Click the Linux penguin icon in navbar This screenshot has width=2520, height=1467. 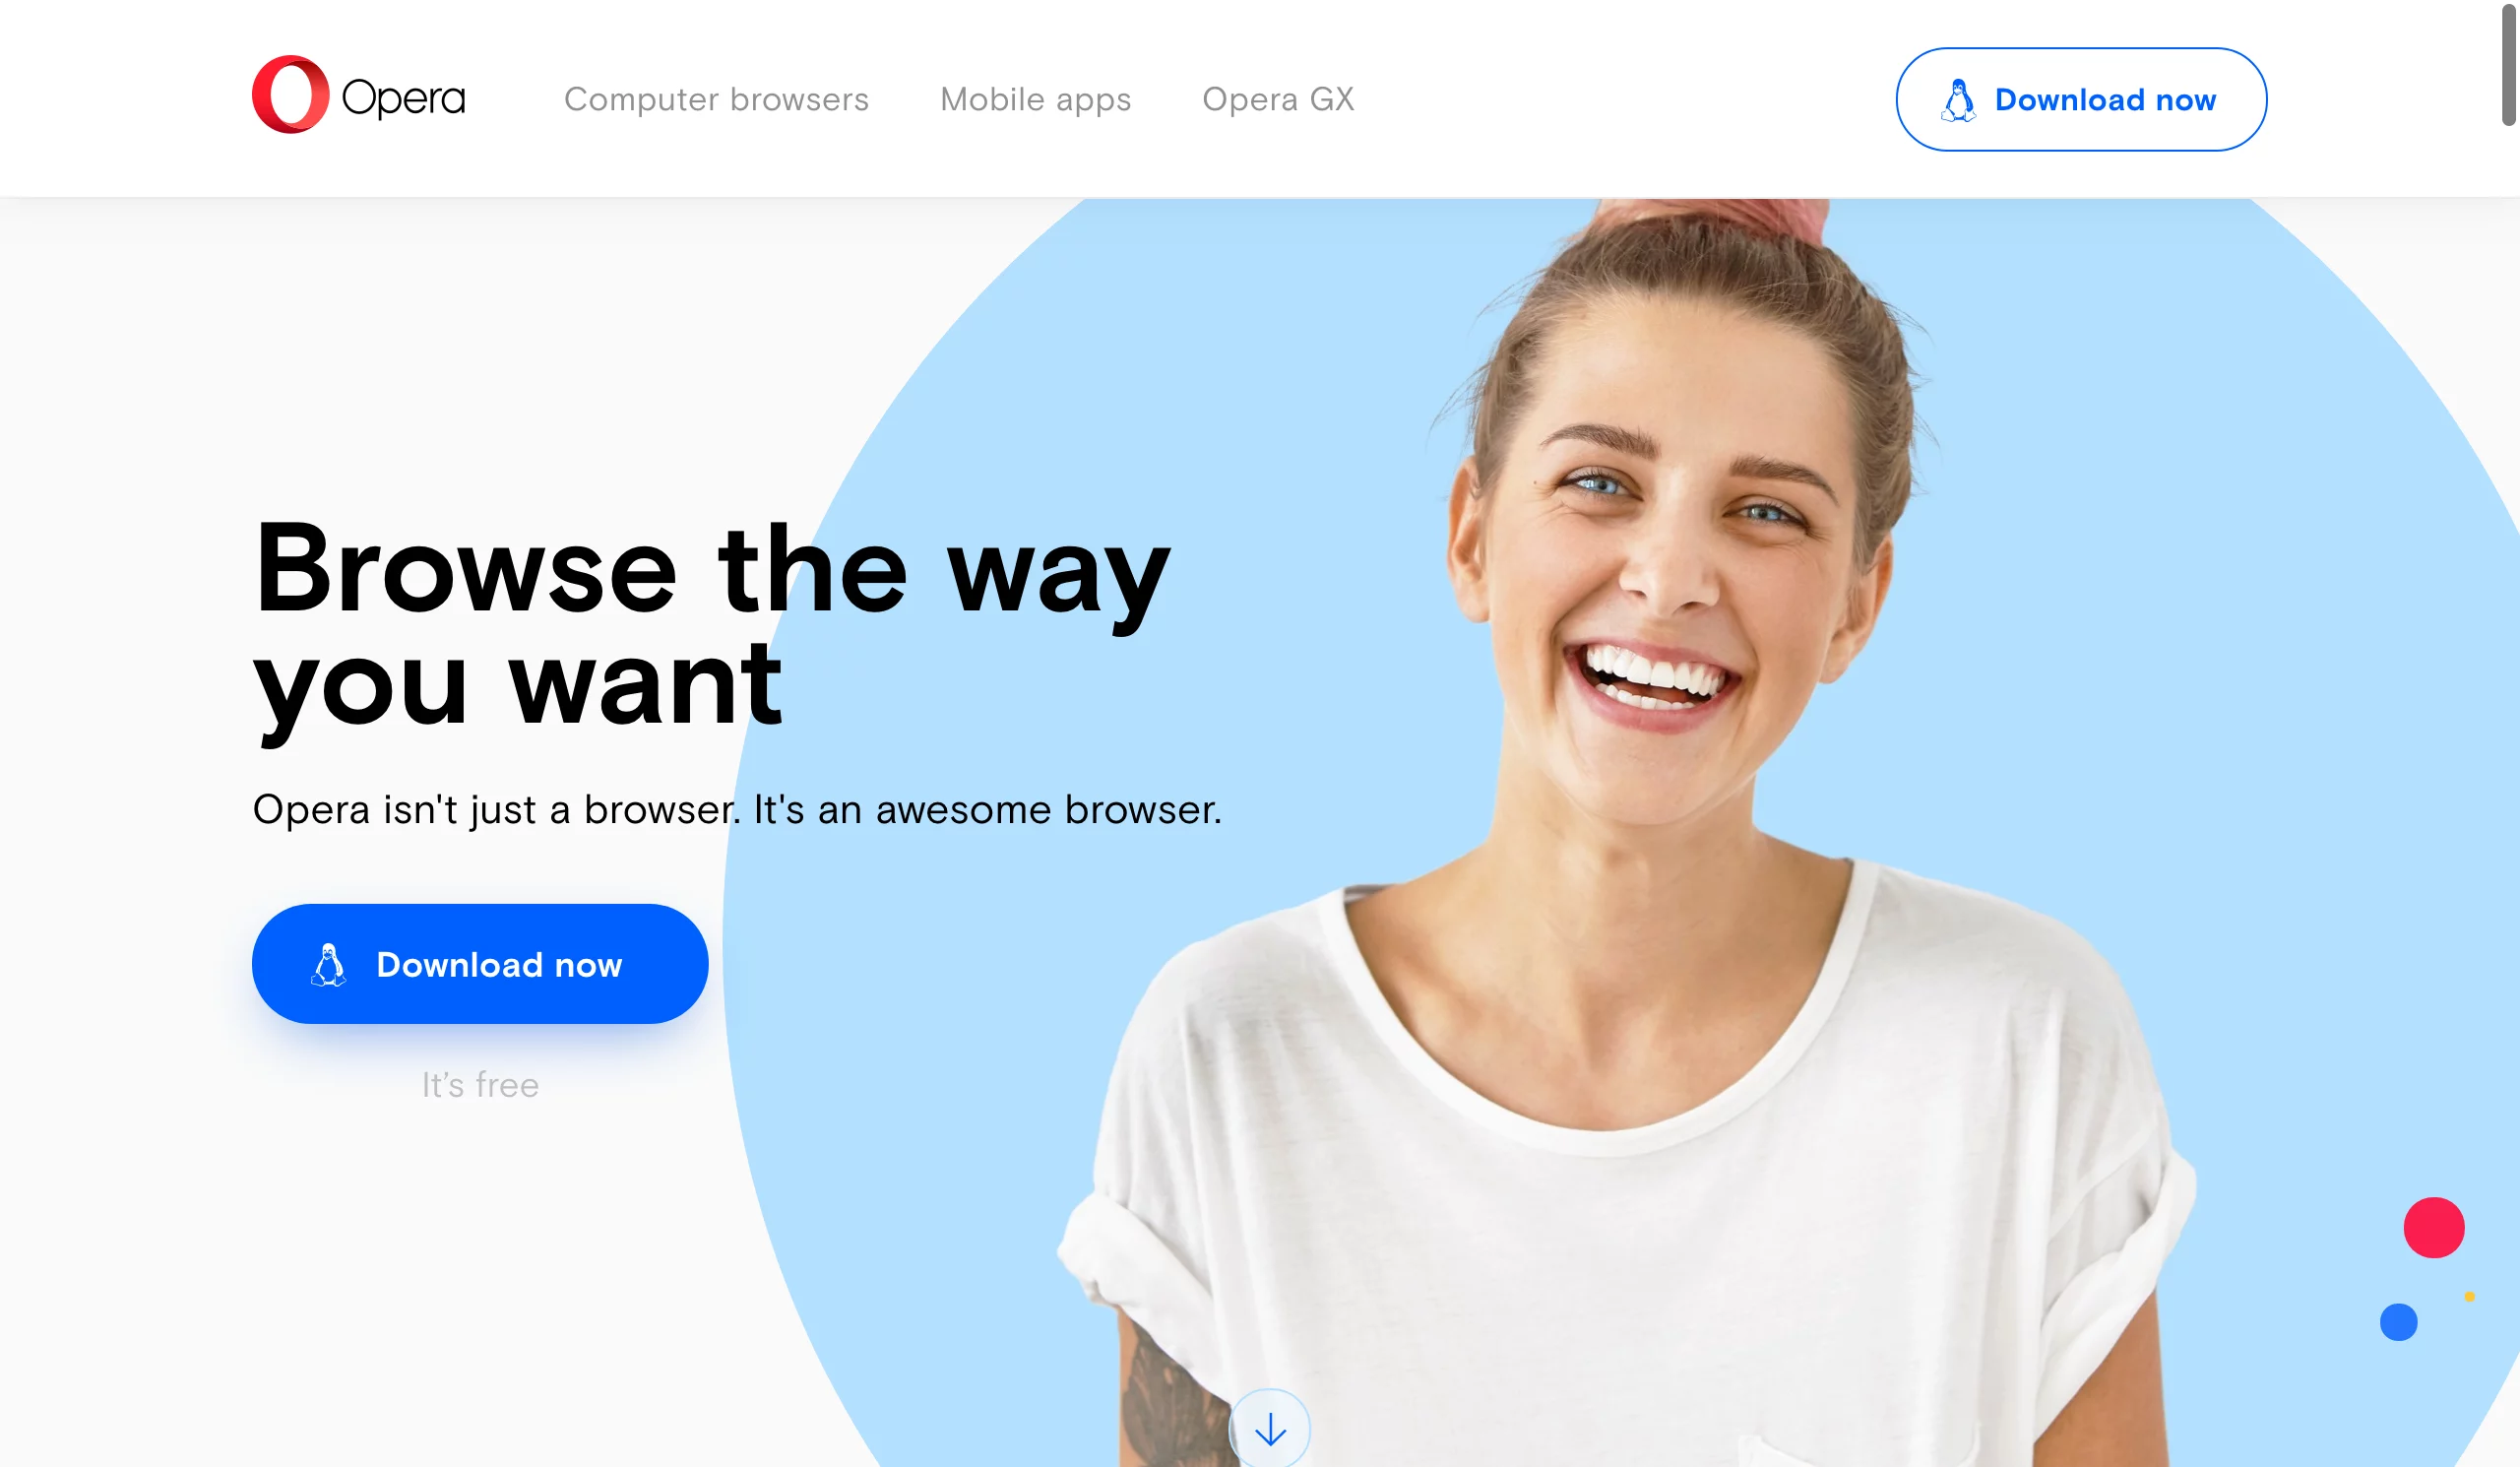pos(1956,99)
